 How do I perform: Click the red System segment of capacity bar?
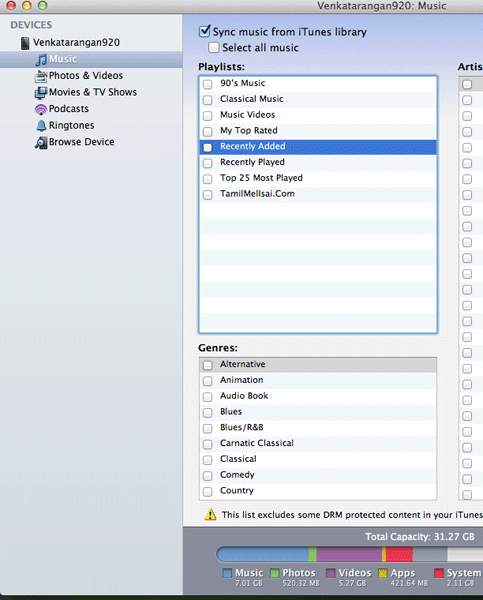pos(399,554)
